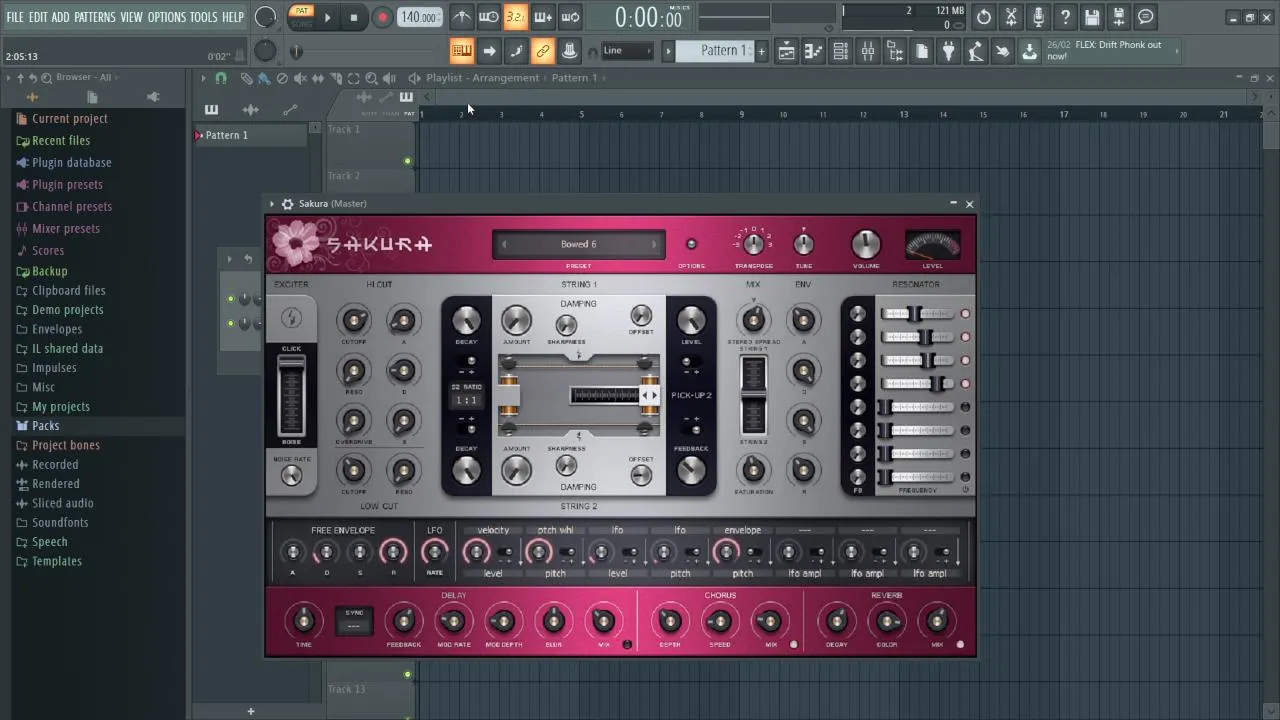Image resolution: width=1280 pixels, height=720 pixels.
Task: Toggle the reverb enable LED
Action: tap(960, 645)
